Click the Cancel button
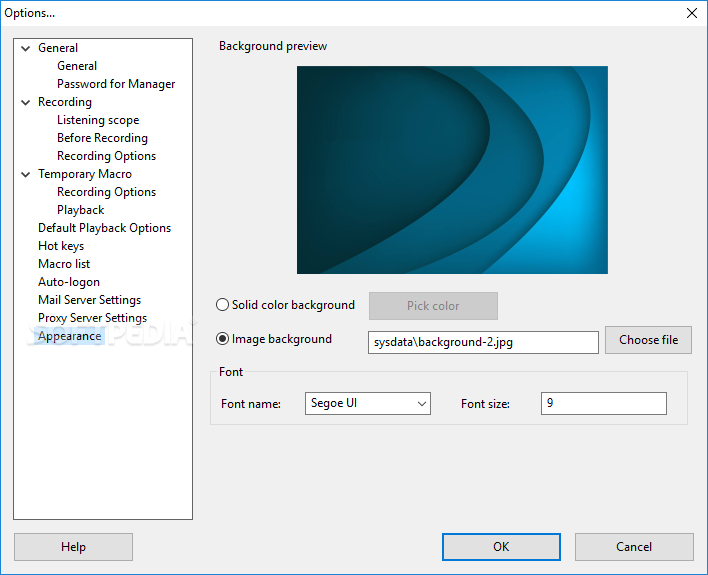The image size is (708, 575). click(x=634, y=547)
